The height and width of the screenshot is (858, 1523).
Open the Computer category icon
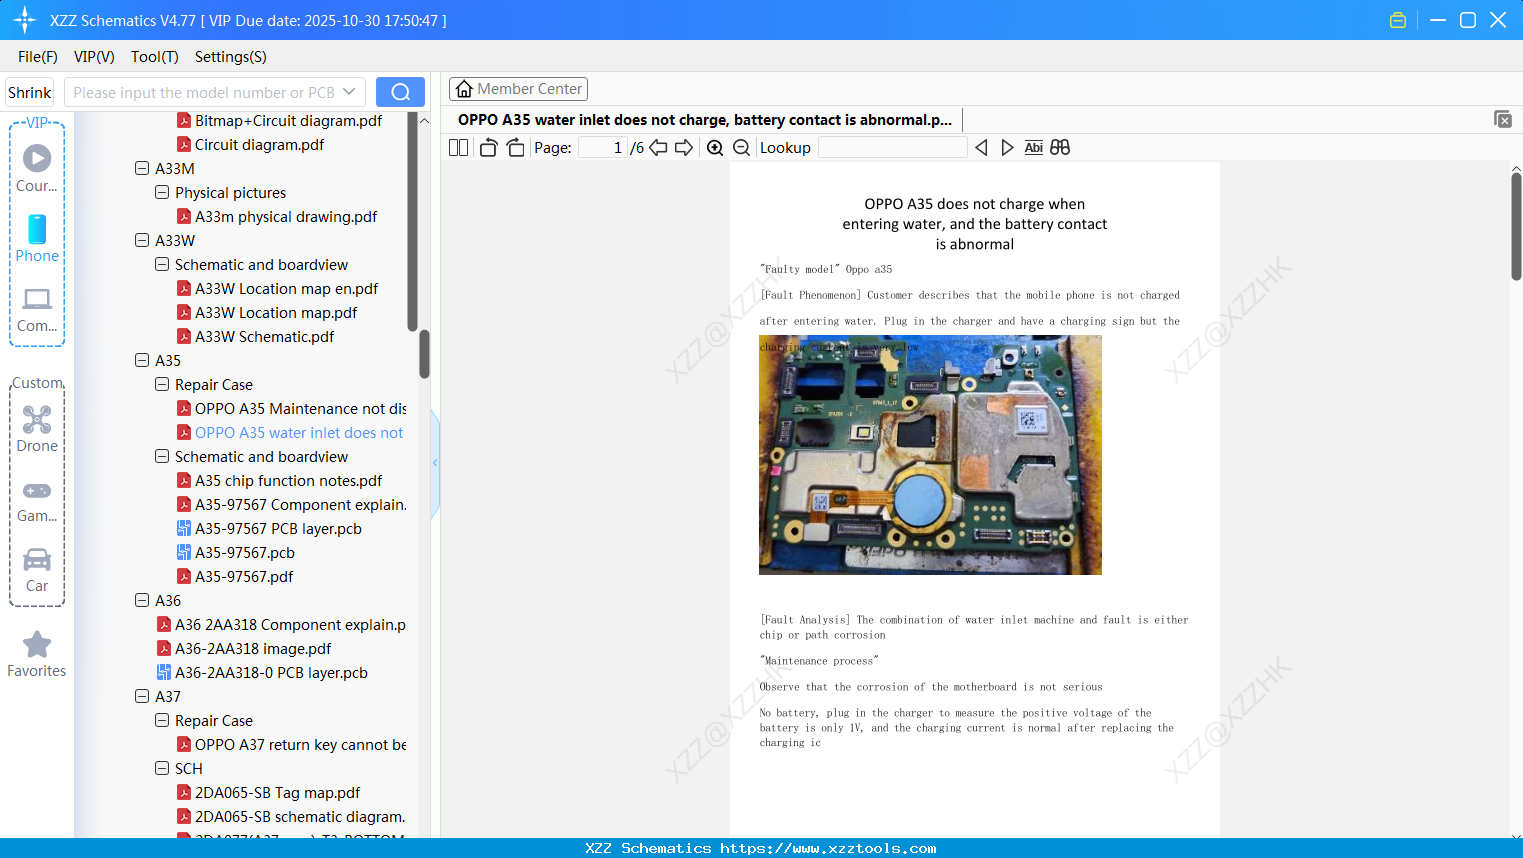pyautogui.click(x=37, y=309)
